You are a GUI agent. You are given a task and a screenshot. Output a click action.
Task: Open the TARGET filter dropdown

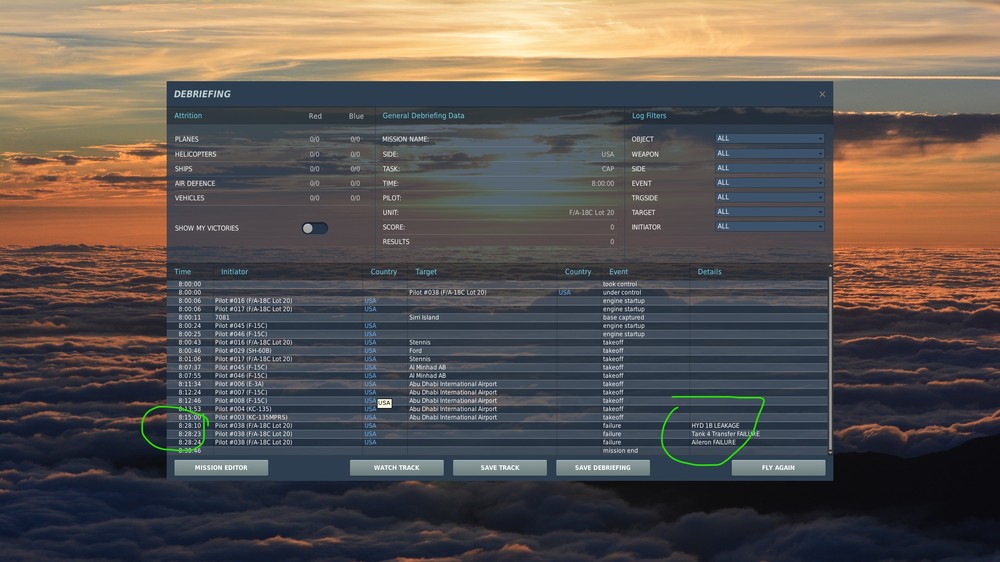[769, 212]
